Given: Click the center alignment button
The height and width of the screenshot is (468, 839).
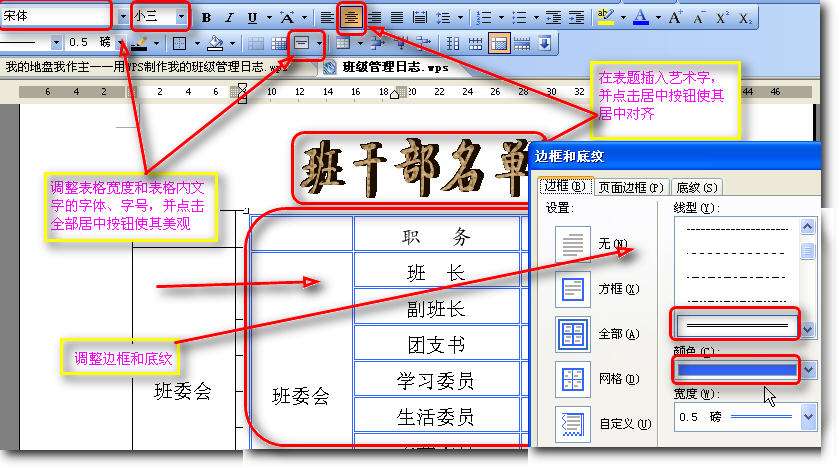Looking at the screenshot, I should pos(351,17).
